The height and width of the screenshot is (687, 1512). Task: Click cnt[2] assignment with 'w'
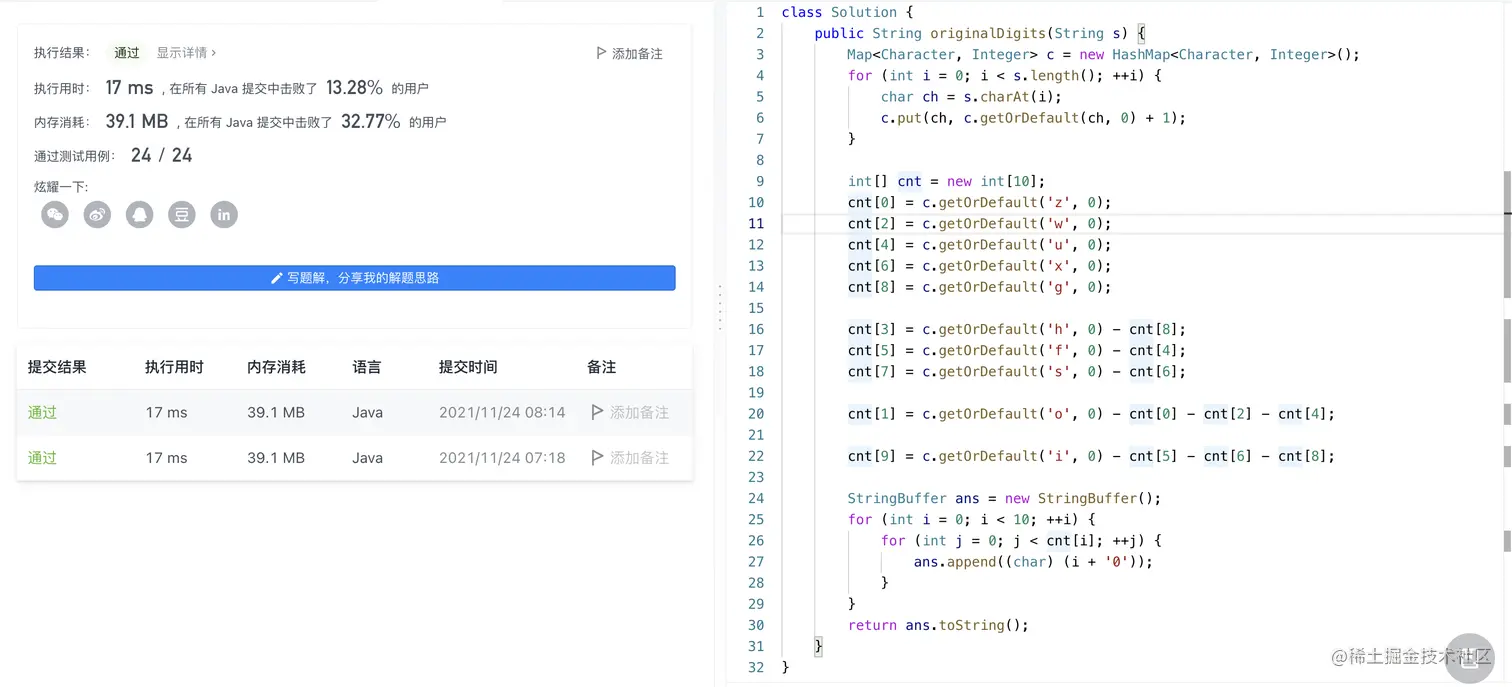(979, 223)
